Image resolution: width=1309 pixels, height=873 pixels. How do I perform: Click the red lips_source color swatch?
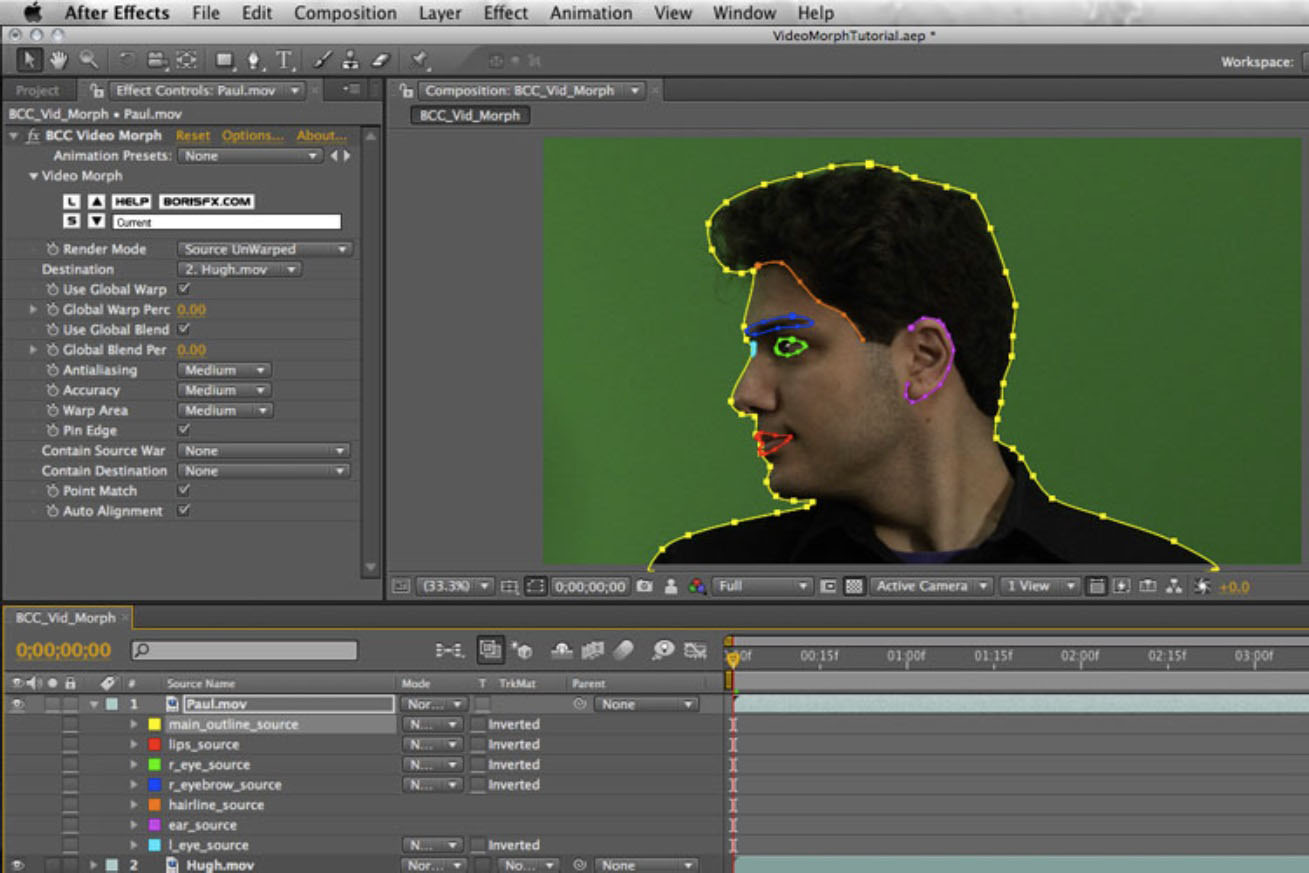click(x=154, y=744)
